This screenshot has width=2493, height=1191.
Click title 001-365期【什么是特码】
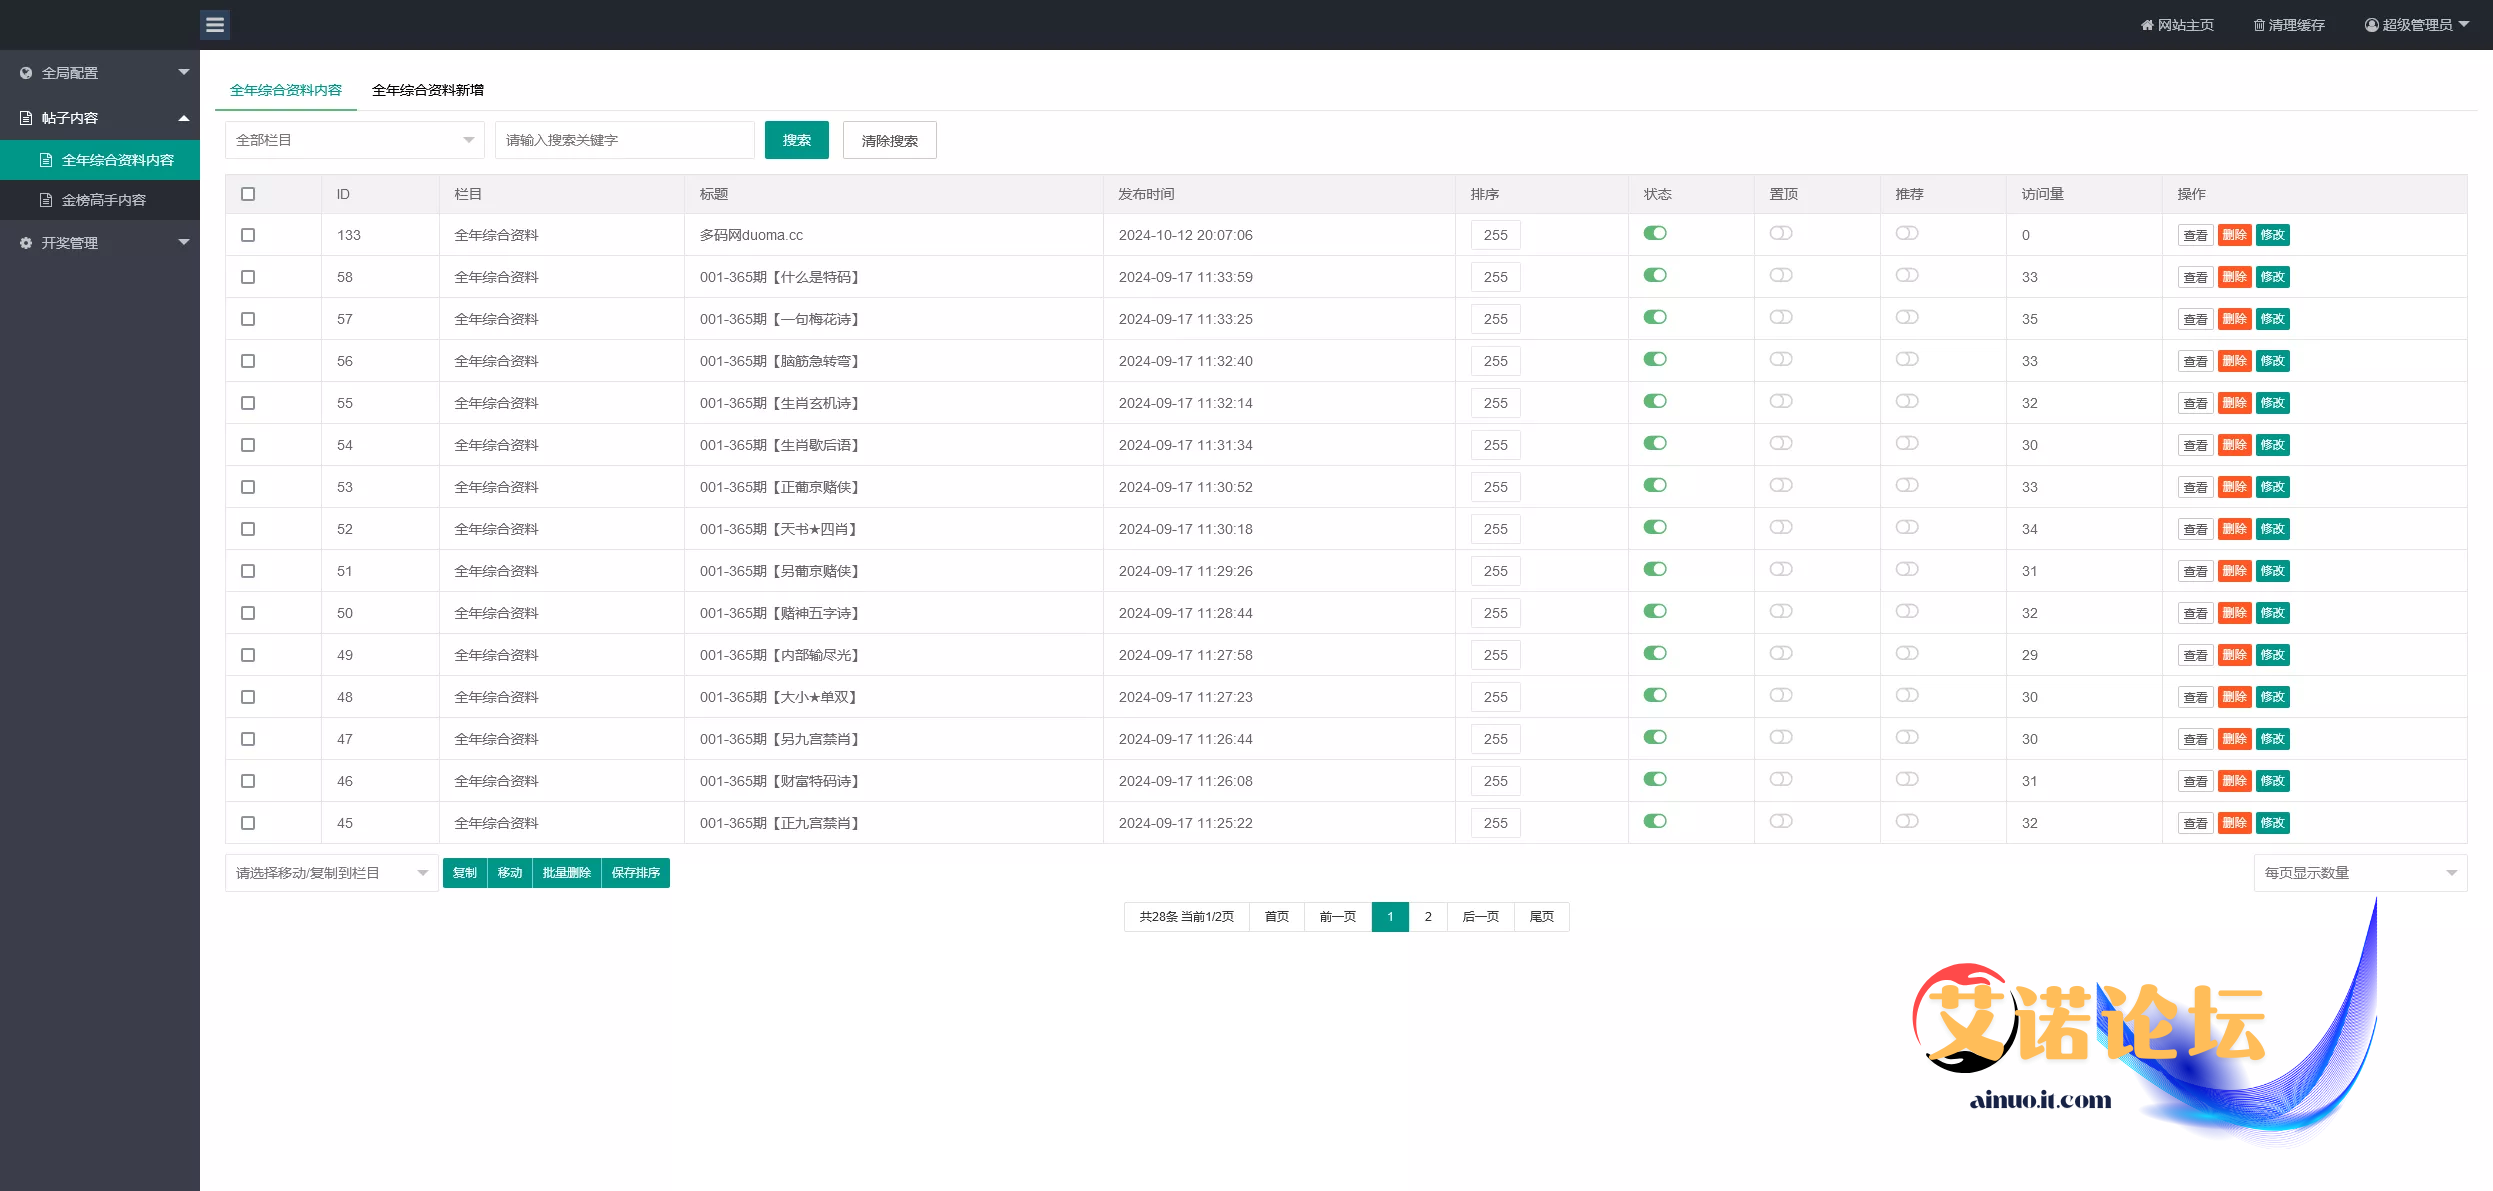(x=780, y=277)
